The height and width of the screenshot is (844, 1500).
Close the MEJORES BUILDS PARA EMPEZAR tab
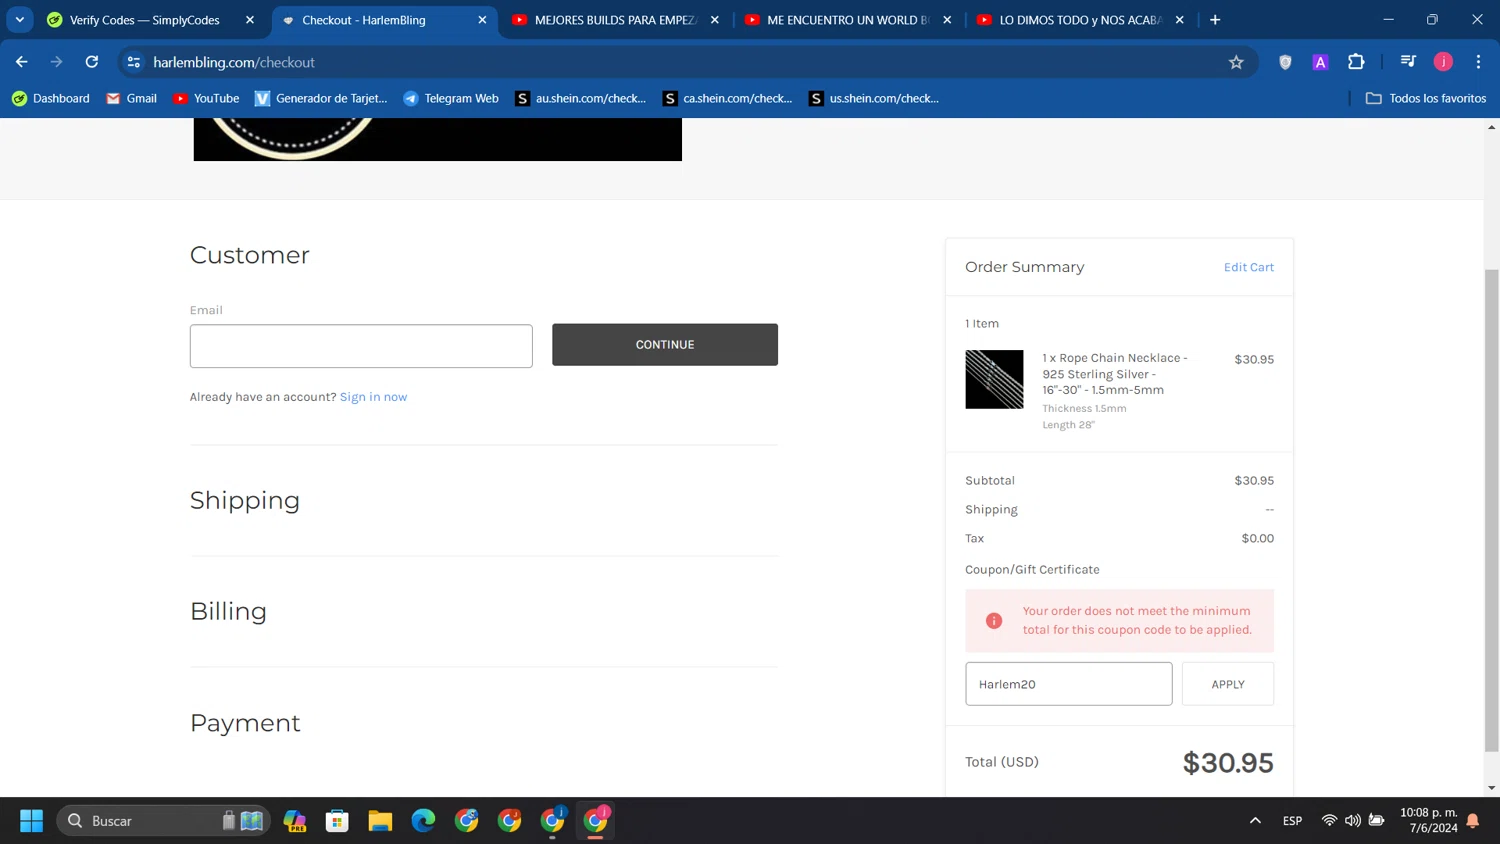pyautogui.click(x=715, y=20)
